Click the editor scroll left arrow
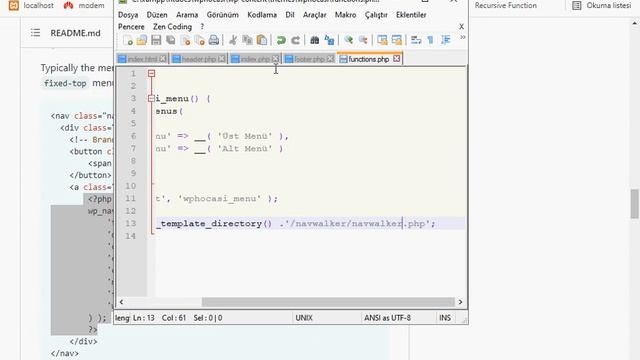Image resolution: width=640 pixels, height=360 pixels. coord(121,302)
